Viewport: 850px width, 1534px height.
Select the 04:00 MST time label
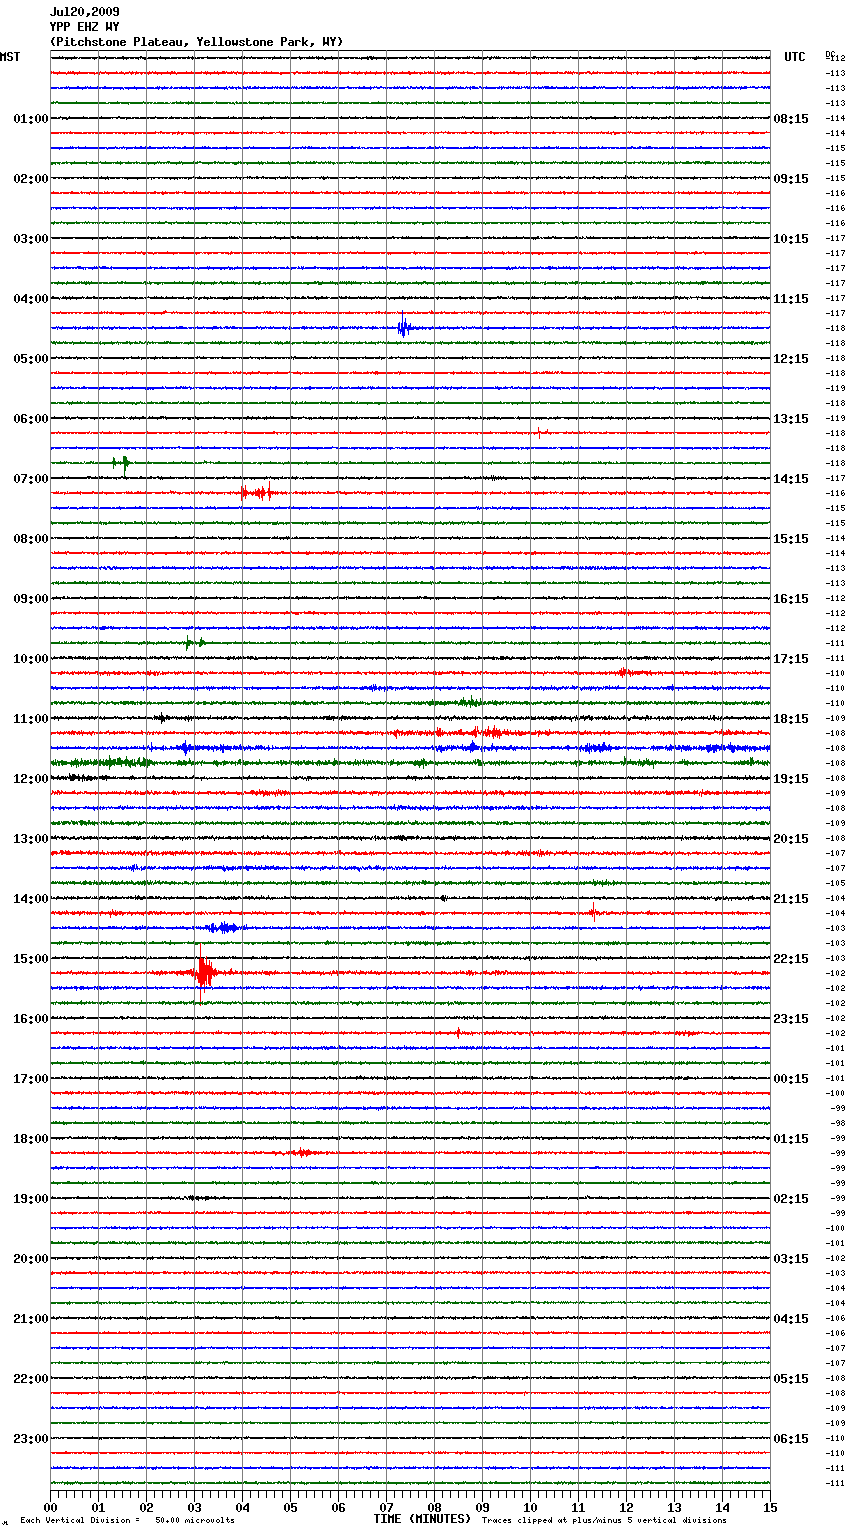pos(30,299)
